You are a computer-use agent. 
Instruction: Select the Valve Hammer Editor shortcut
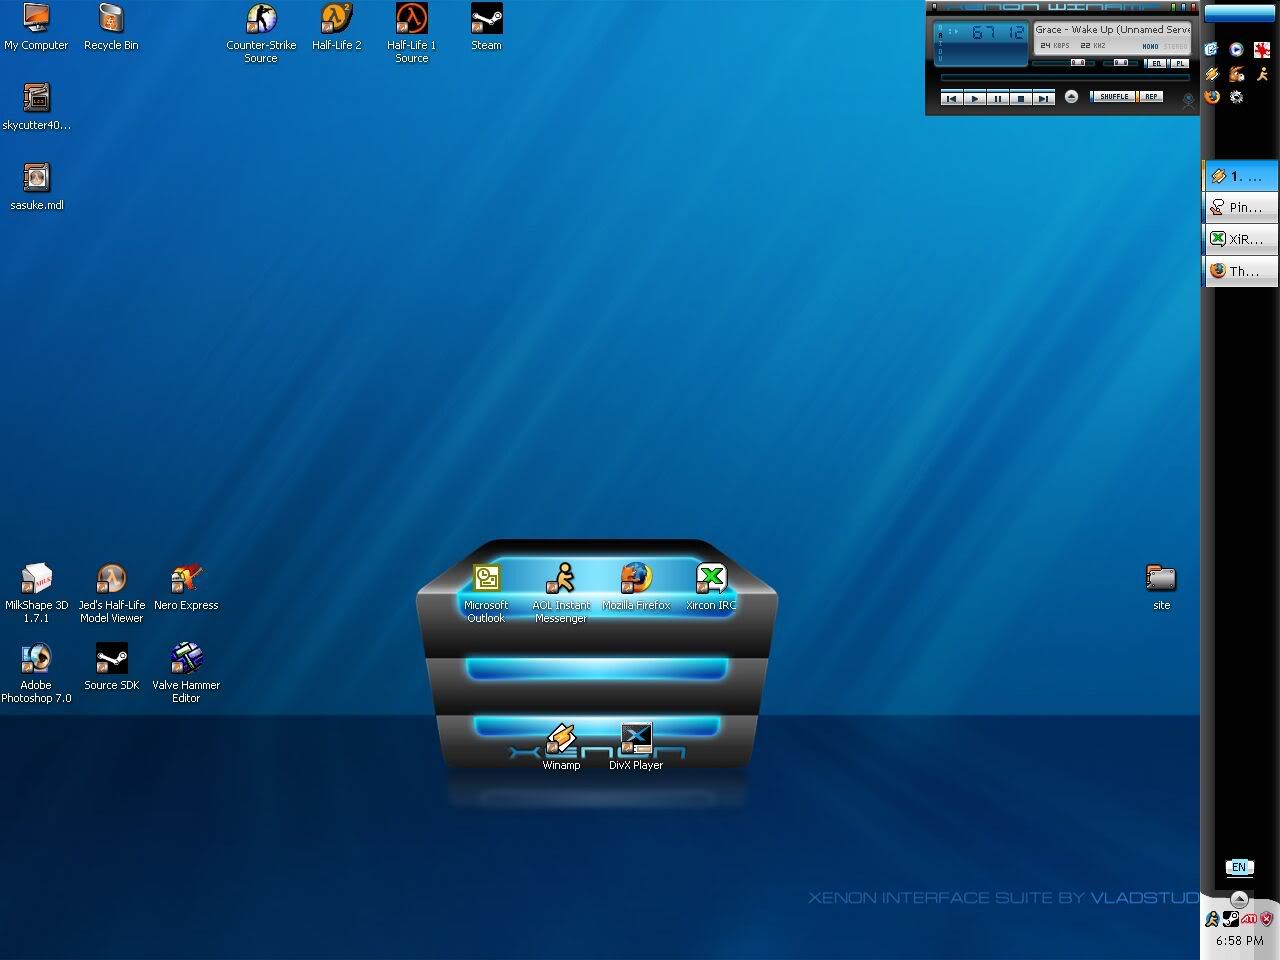click(186, 673)
